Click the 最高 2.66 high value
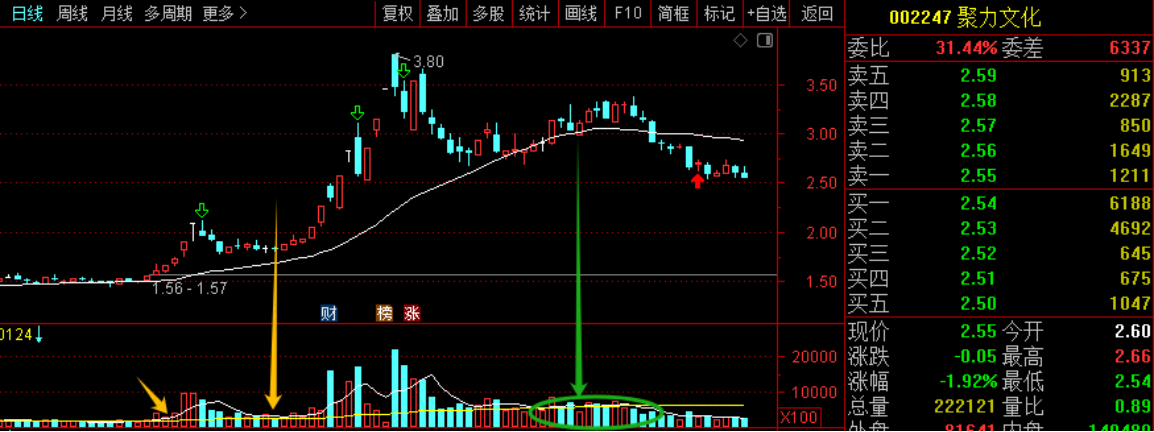This screenshot has height=432, width=1154. pos(1134,357)
